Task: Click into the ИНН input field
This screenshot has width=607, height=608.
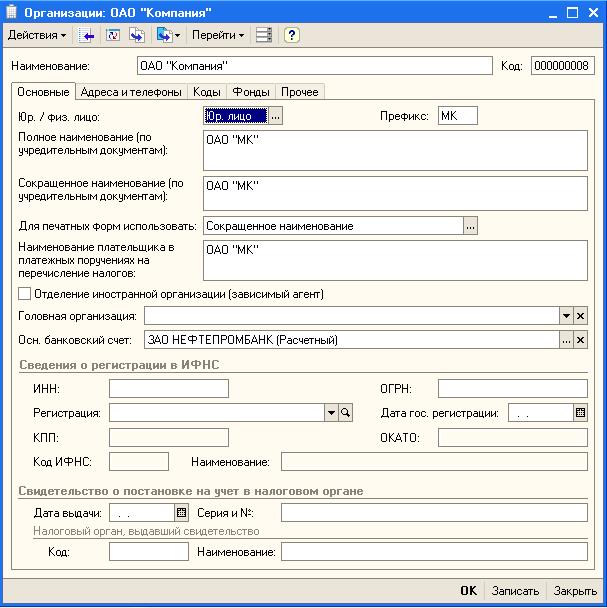Action: [168, 389]
